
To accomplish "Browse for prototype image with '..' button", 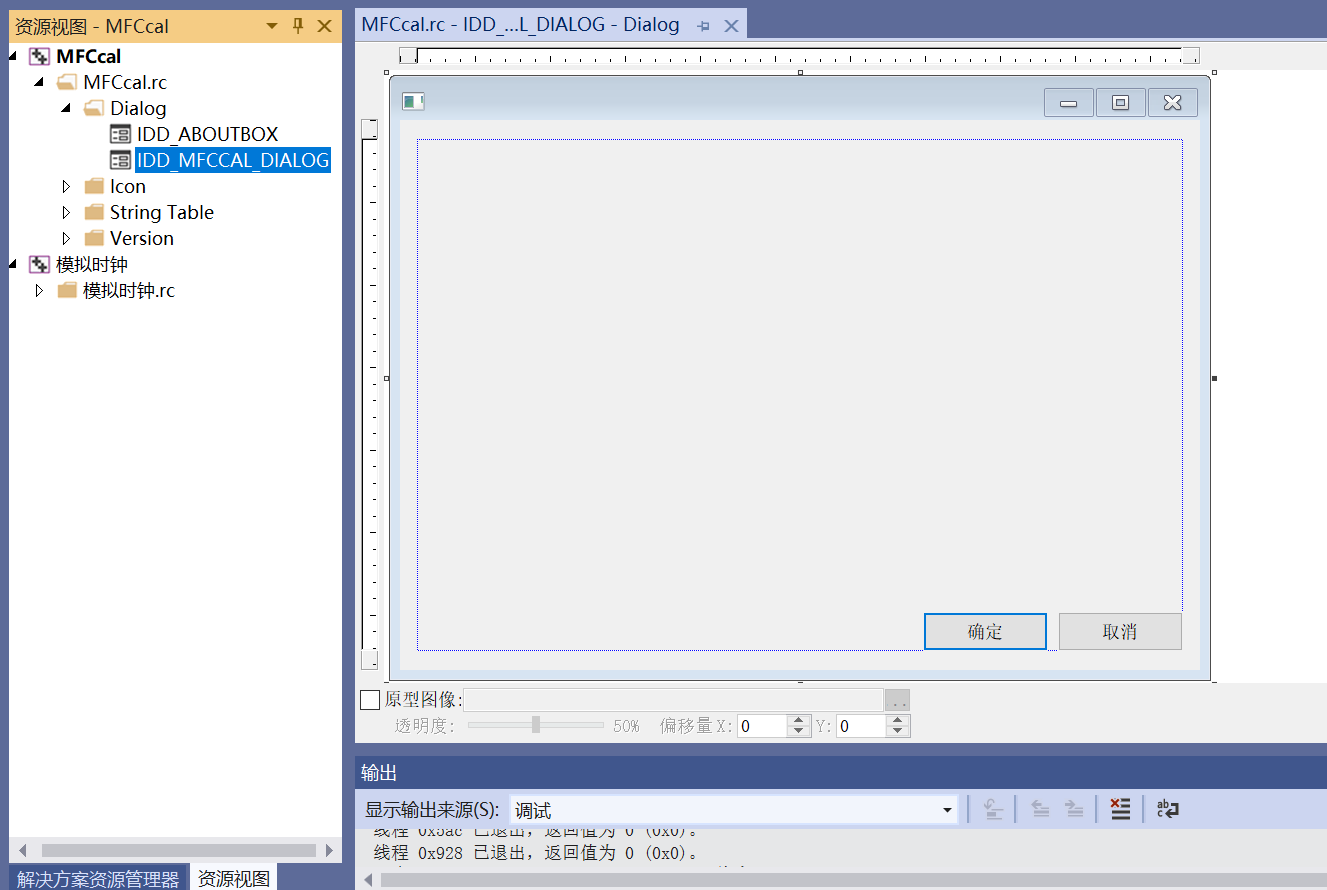I will click(897, 700).
